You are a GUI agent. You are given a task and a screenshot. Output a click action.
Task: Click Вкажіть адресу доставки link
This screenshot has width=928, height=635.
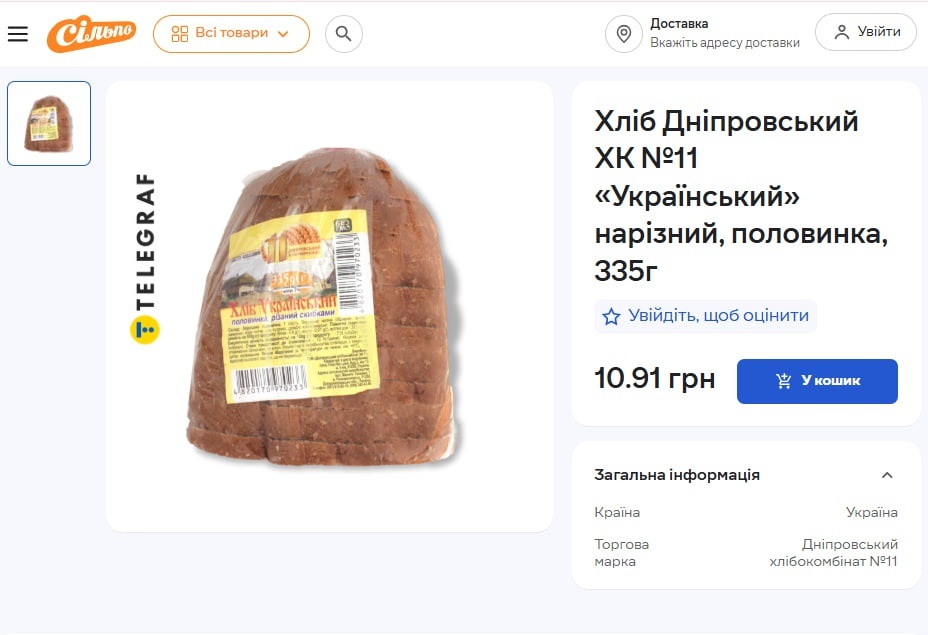click(x=725, y=43)
